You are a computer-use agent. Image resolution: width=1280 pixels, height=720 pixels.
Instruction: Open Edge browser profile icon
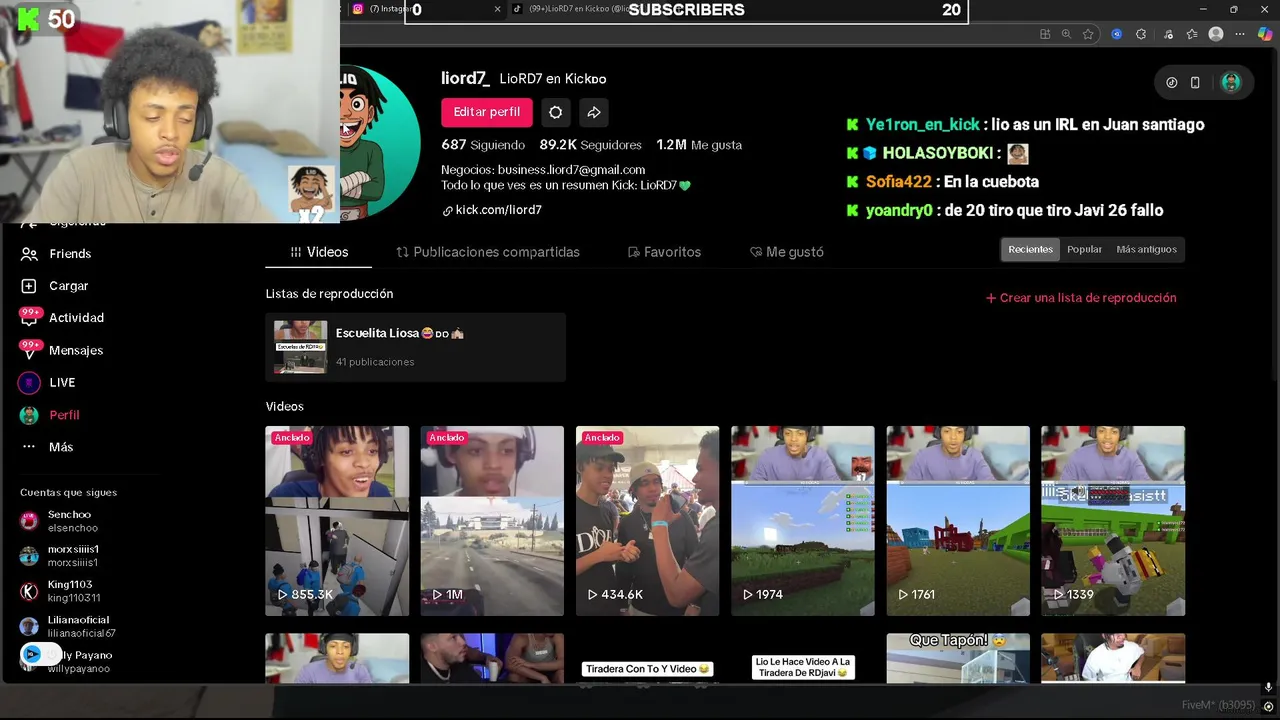(1216, 34)
